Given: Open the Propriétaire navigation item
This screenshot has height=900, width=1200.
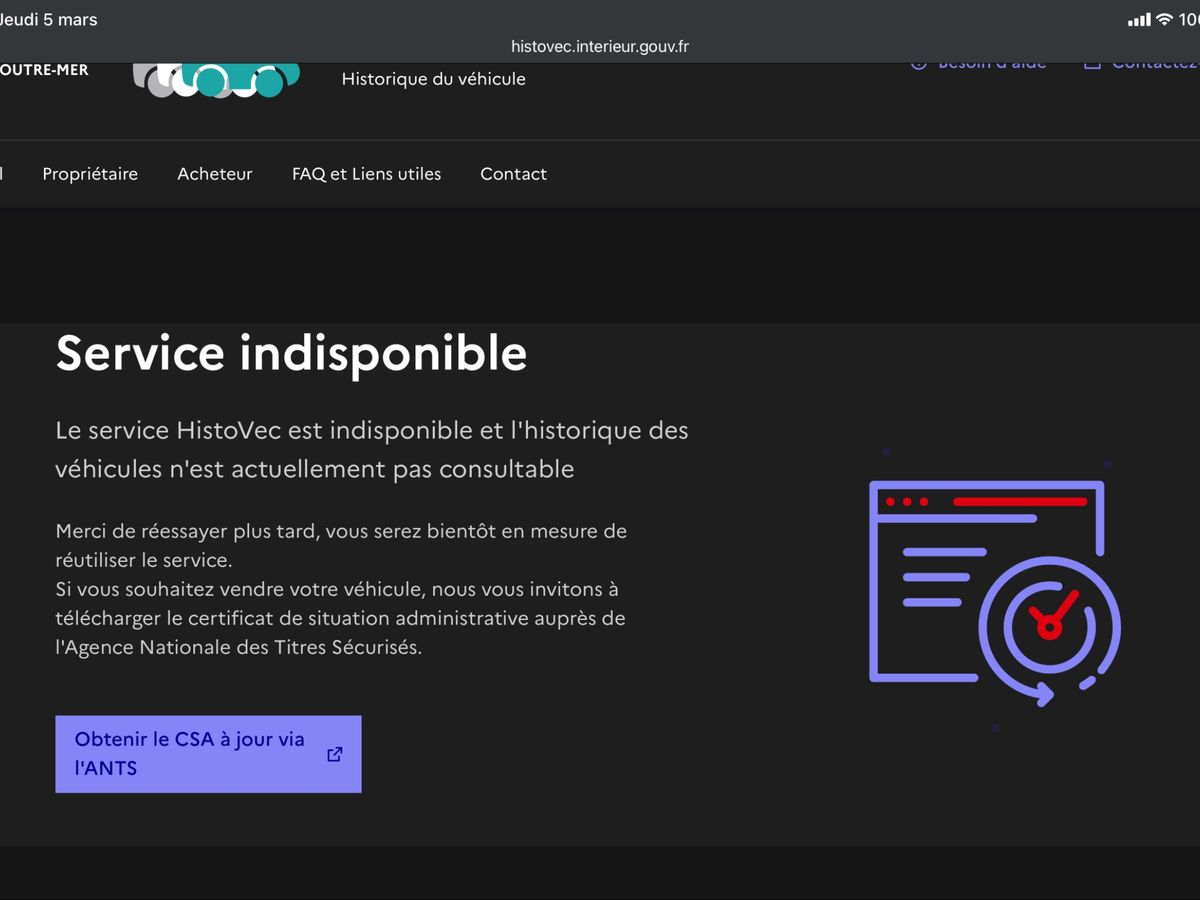Looking at the screenshot, I should pos(90,174).
